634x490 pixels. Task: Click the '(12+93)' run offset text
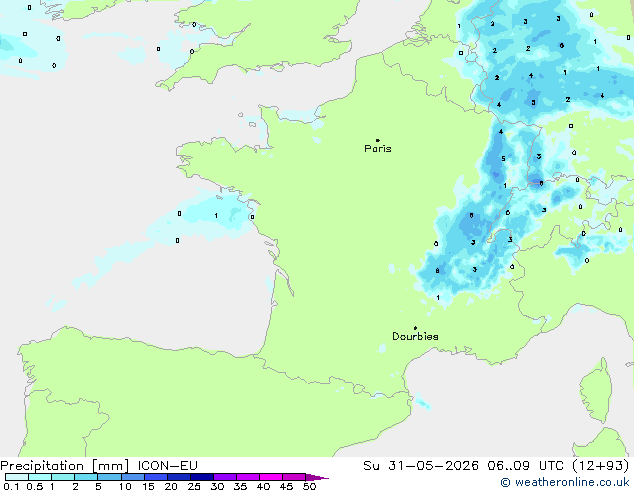(x=601, y=465)
